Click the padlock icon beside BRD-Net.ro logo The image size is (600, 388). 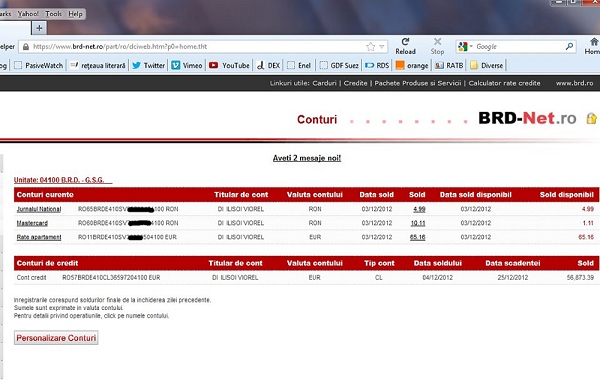click(x=591, y=119)
